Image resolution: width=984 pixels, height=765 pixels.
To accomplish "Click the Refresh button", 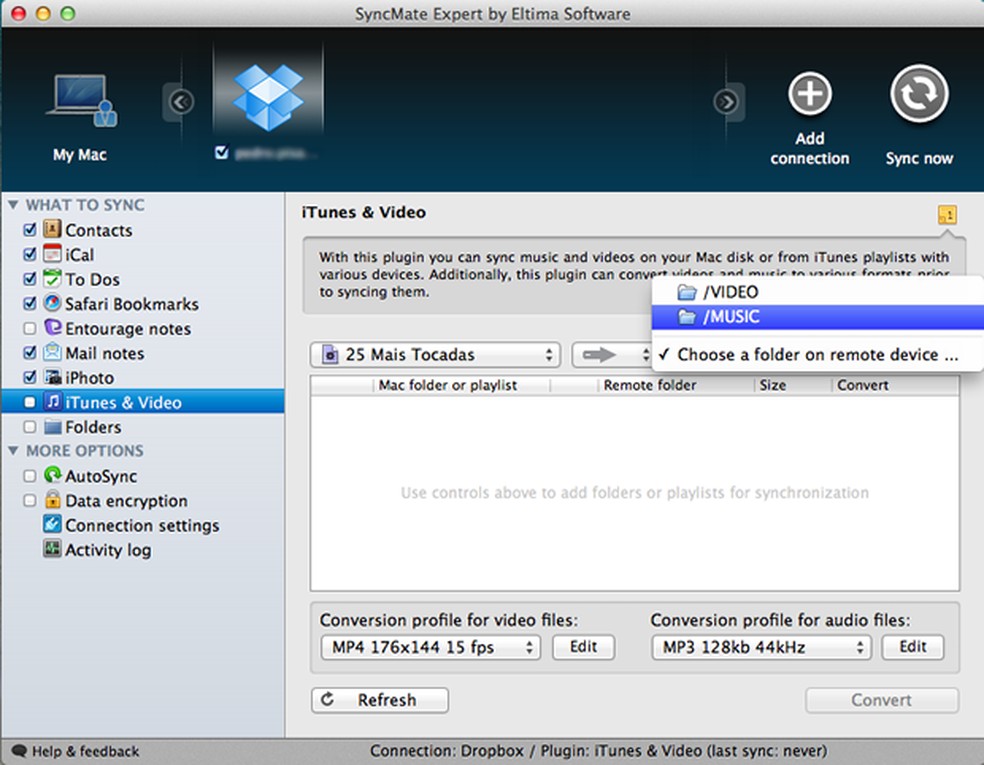I will [380, 700].
